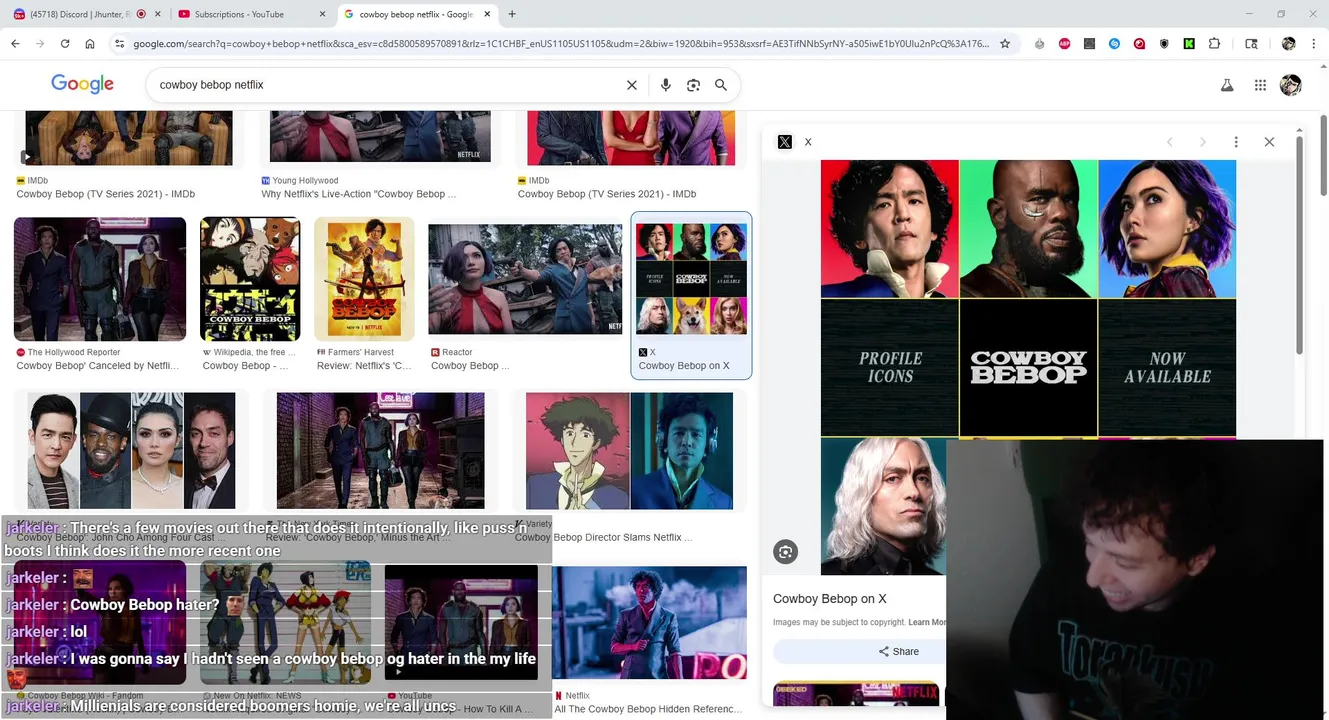Open the Adblock Plus extension
1329x720 pixels.
click(1065, 44)
